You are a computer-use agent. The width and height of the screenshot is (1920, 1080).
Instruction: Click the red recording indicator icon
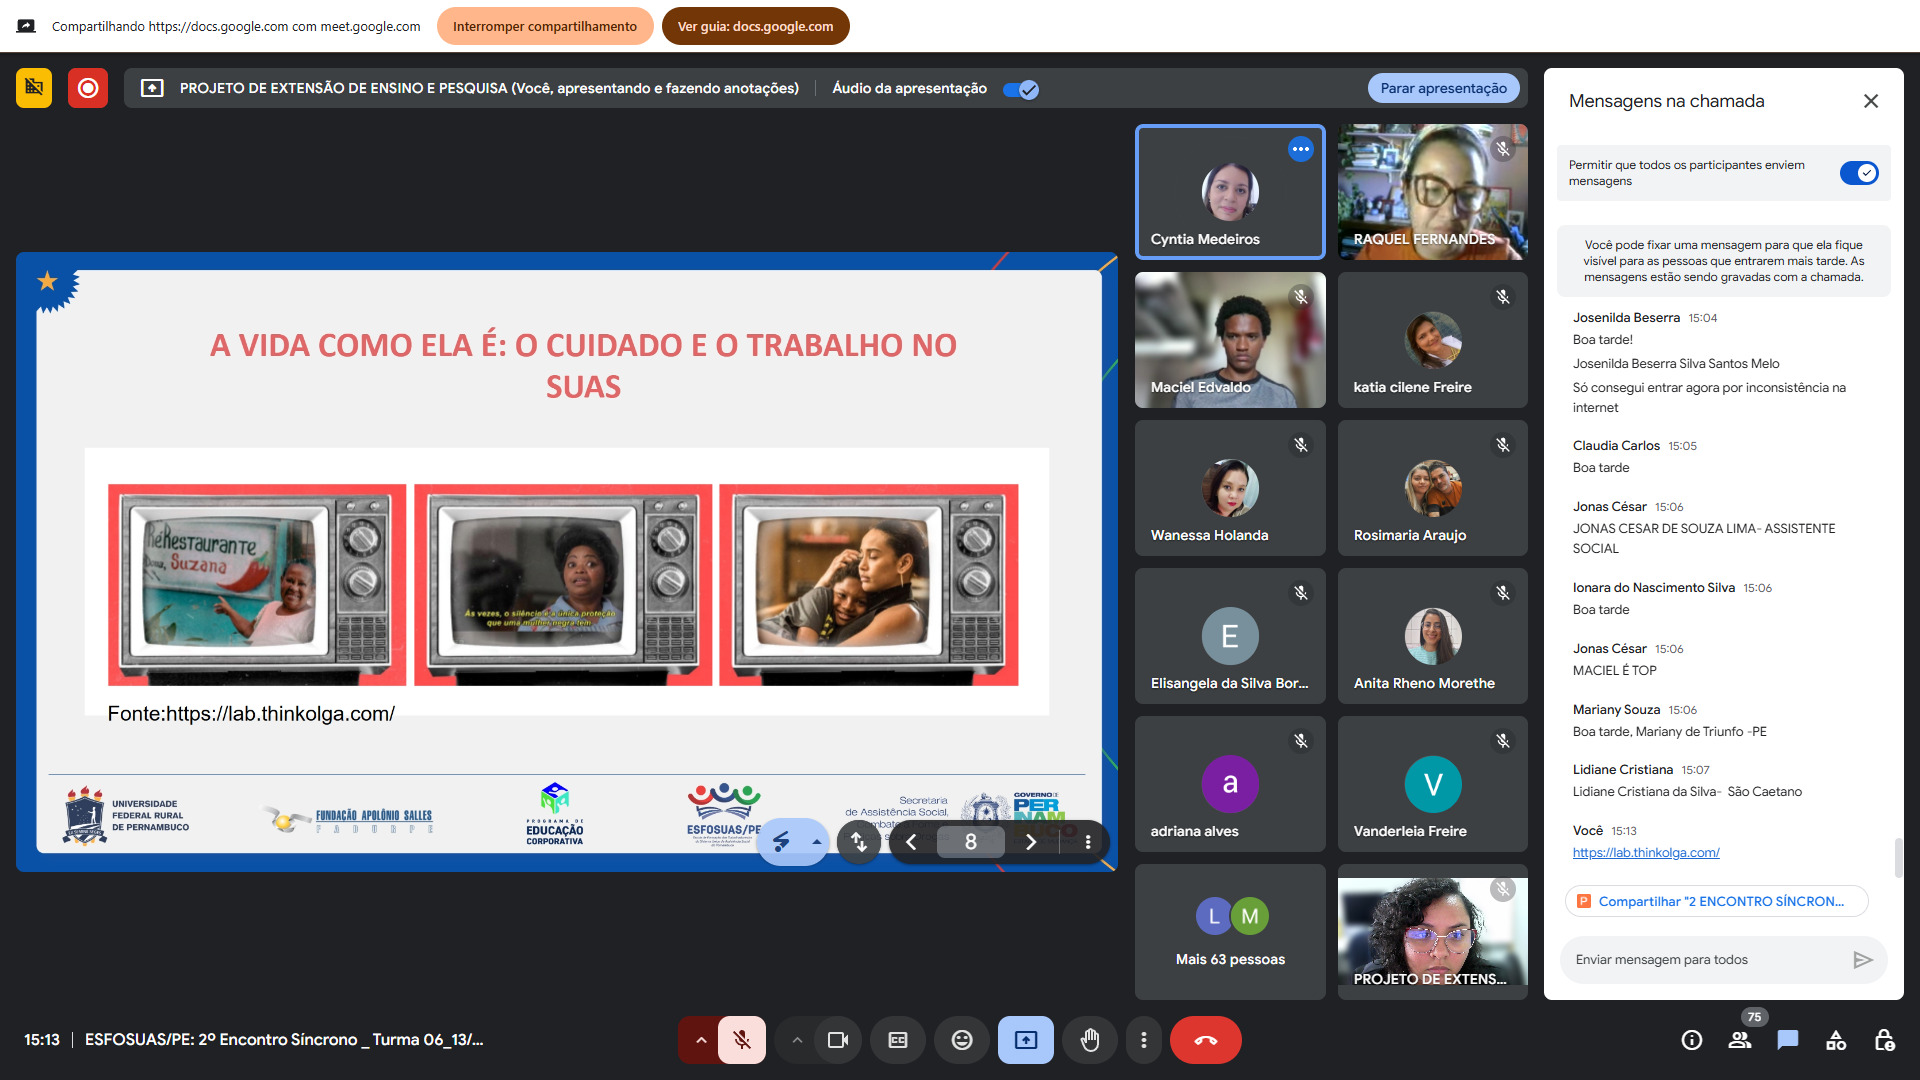click(88, 88)
